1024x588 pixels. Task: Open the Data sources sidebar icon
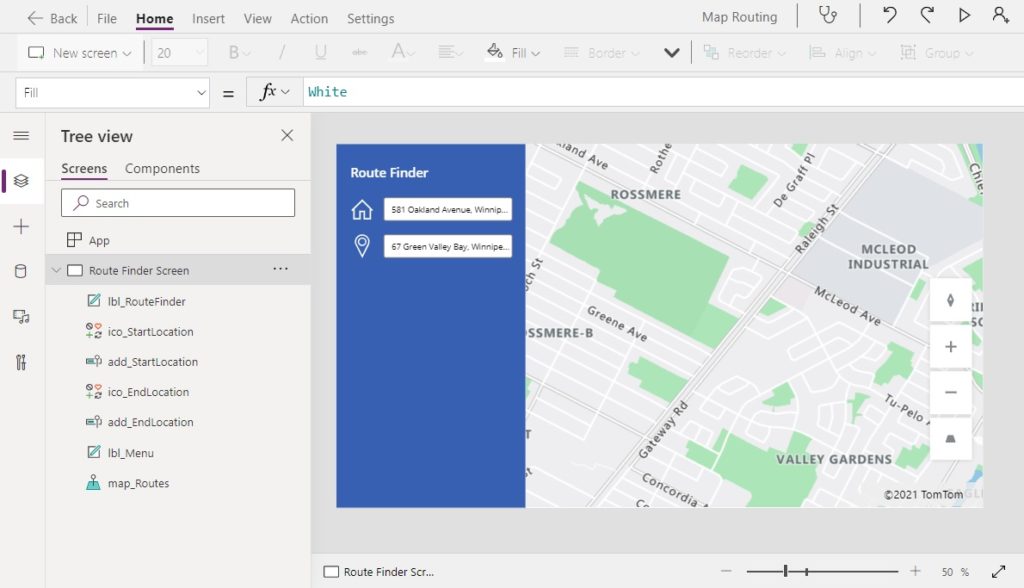click(21, 271)
